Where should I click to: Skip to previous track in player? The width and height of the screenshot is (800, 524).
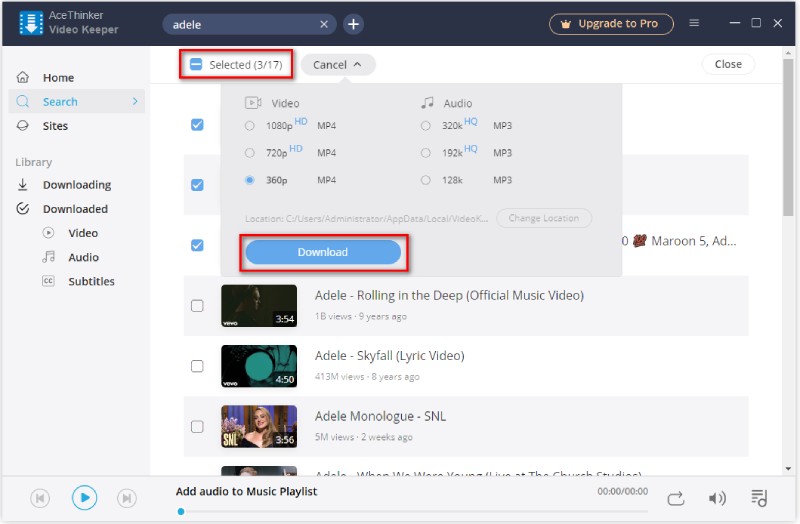tap(40, 497)
